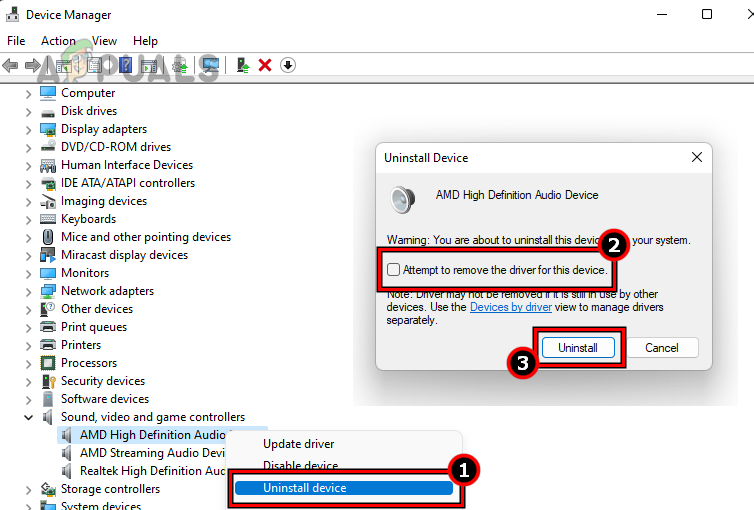Screen dimensions: 754x510
Task: Expand the Disk drives node
Action: click(x=28, y=112)
